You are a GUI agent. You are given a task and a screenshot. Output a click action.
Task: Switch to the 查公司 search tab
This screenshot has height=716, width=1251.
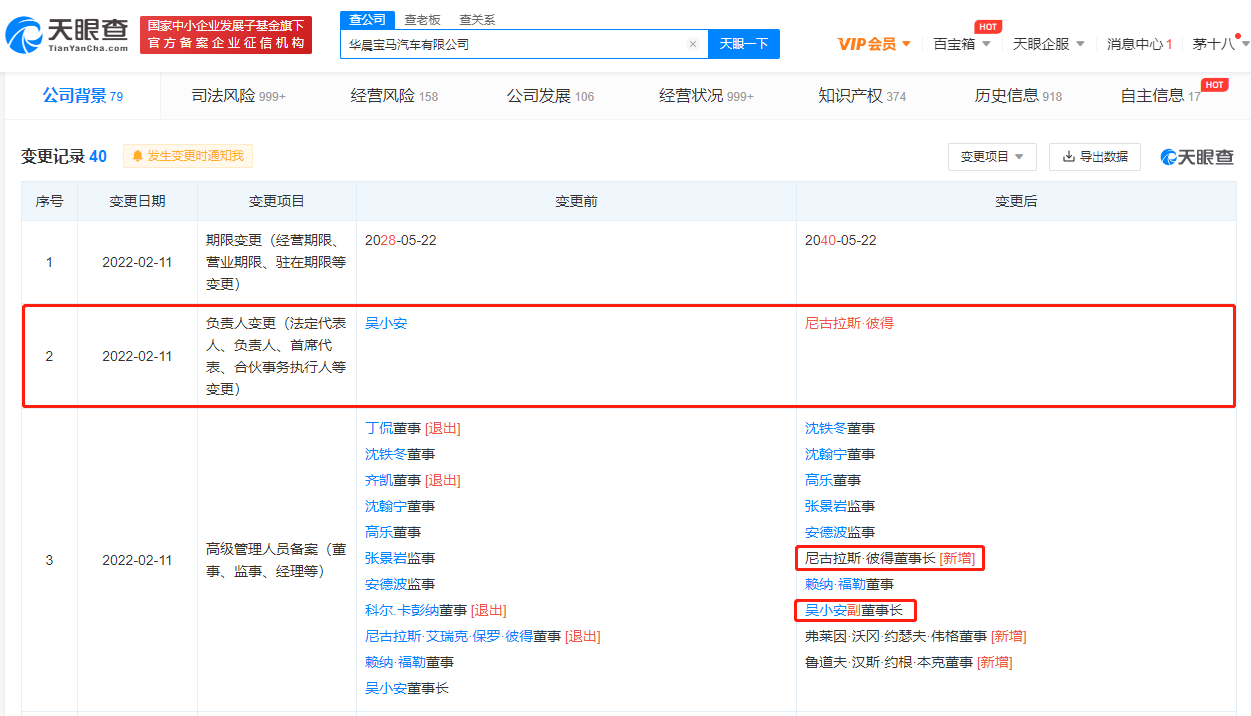tap(367, 20)
